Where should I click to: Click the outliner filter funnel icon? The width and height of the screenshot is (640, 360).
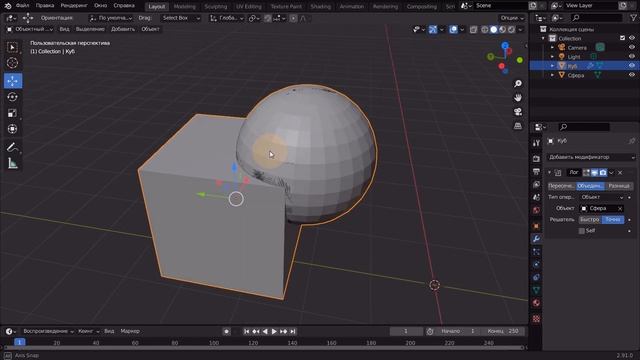tap(633, 18)
